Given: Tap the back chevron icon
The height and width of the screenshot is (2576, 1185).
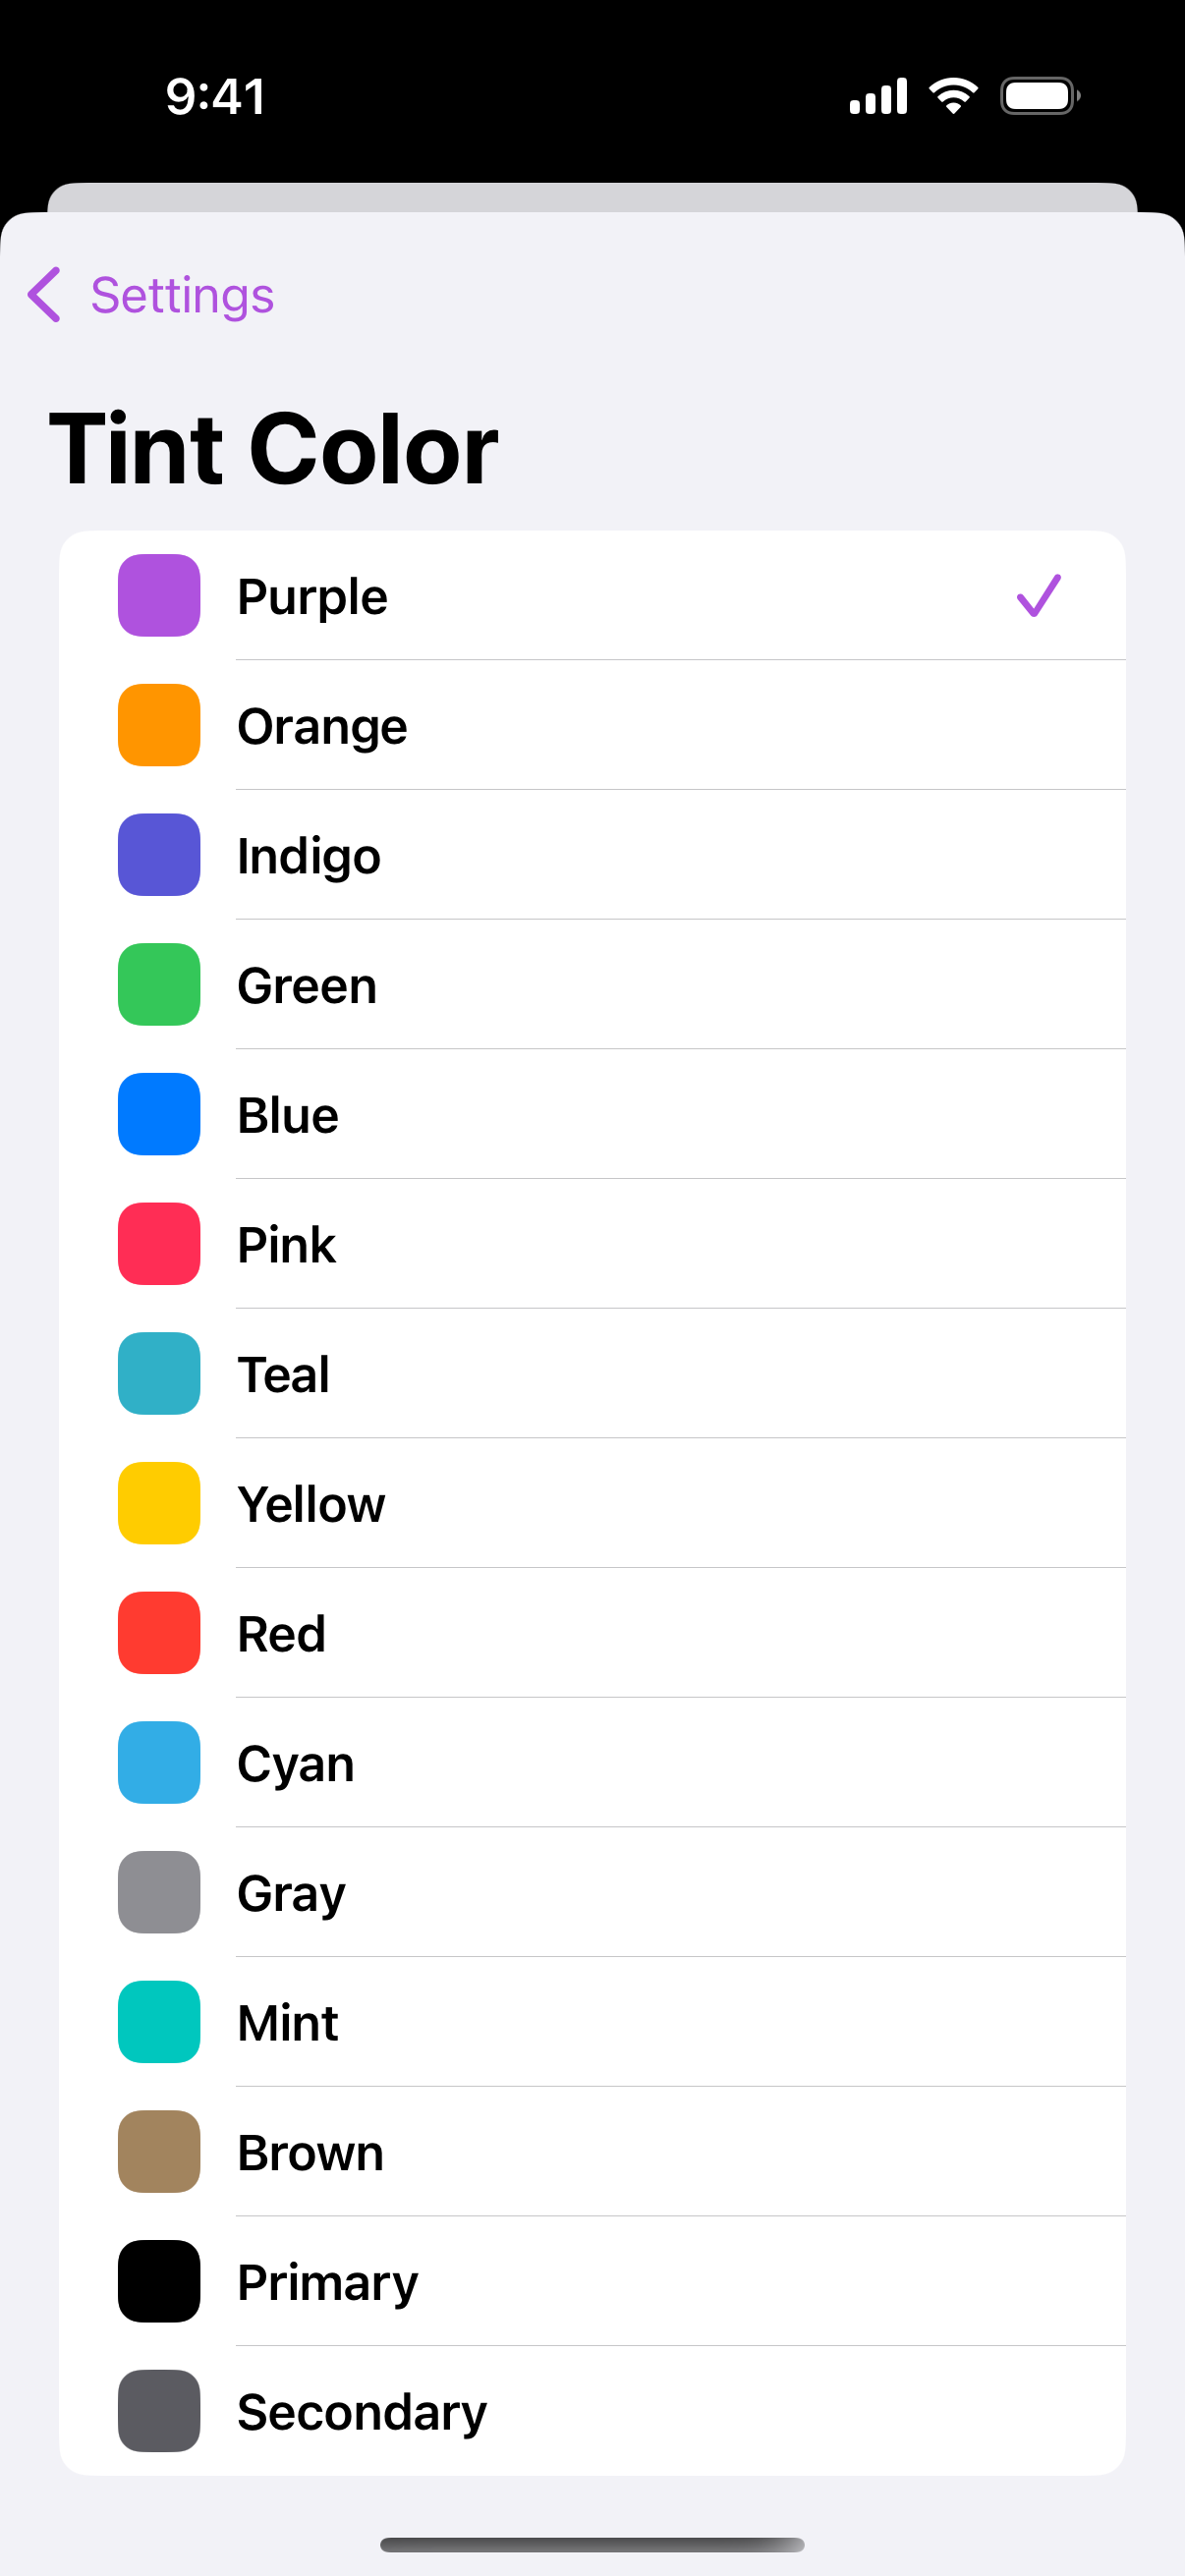Looking at the screenshot, I should coord(45,295).
